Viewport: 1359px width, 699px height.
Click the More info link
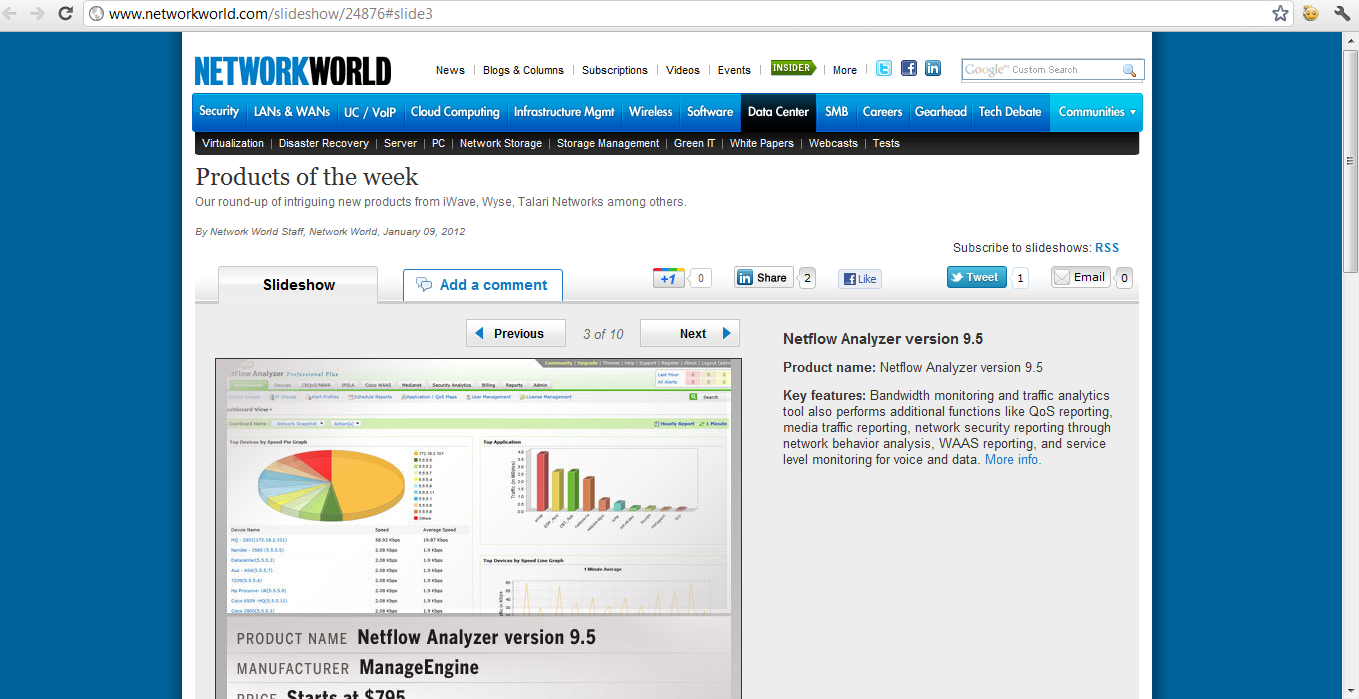(x=1013, y=460)
